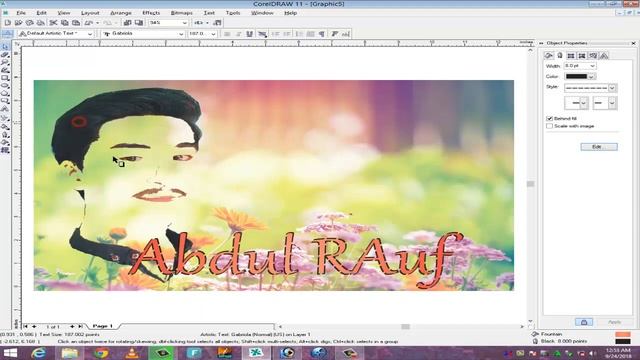Open the Bitmaps menu

pos(181,13)
